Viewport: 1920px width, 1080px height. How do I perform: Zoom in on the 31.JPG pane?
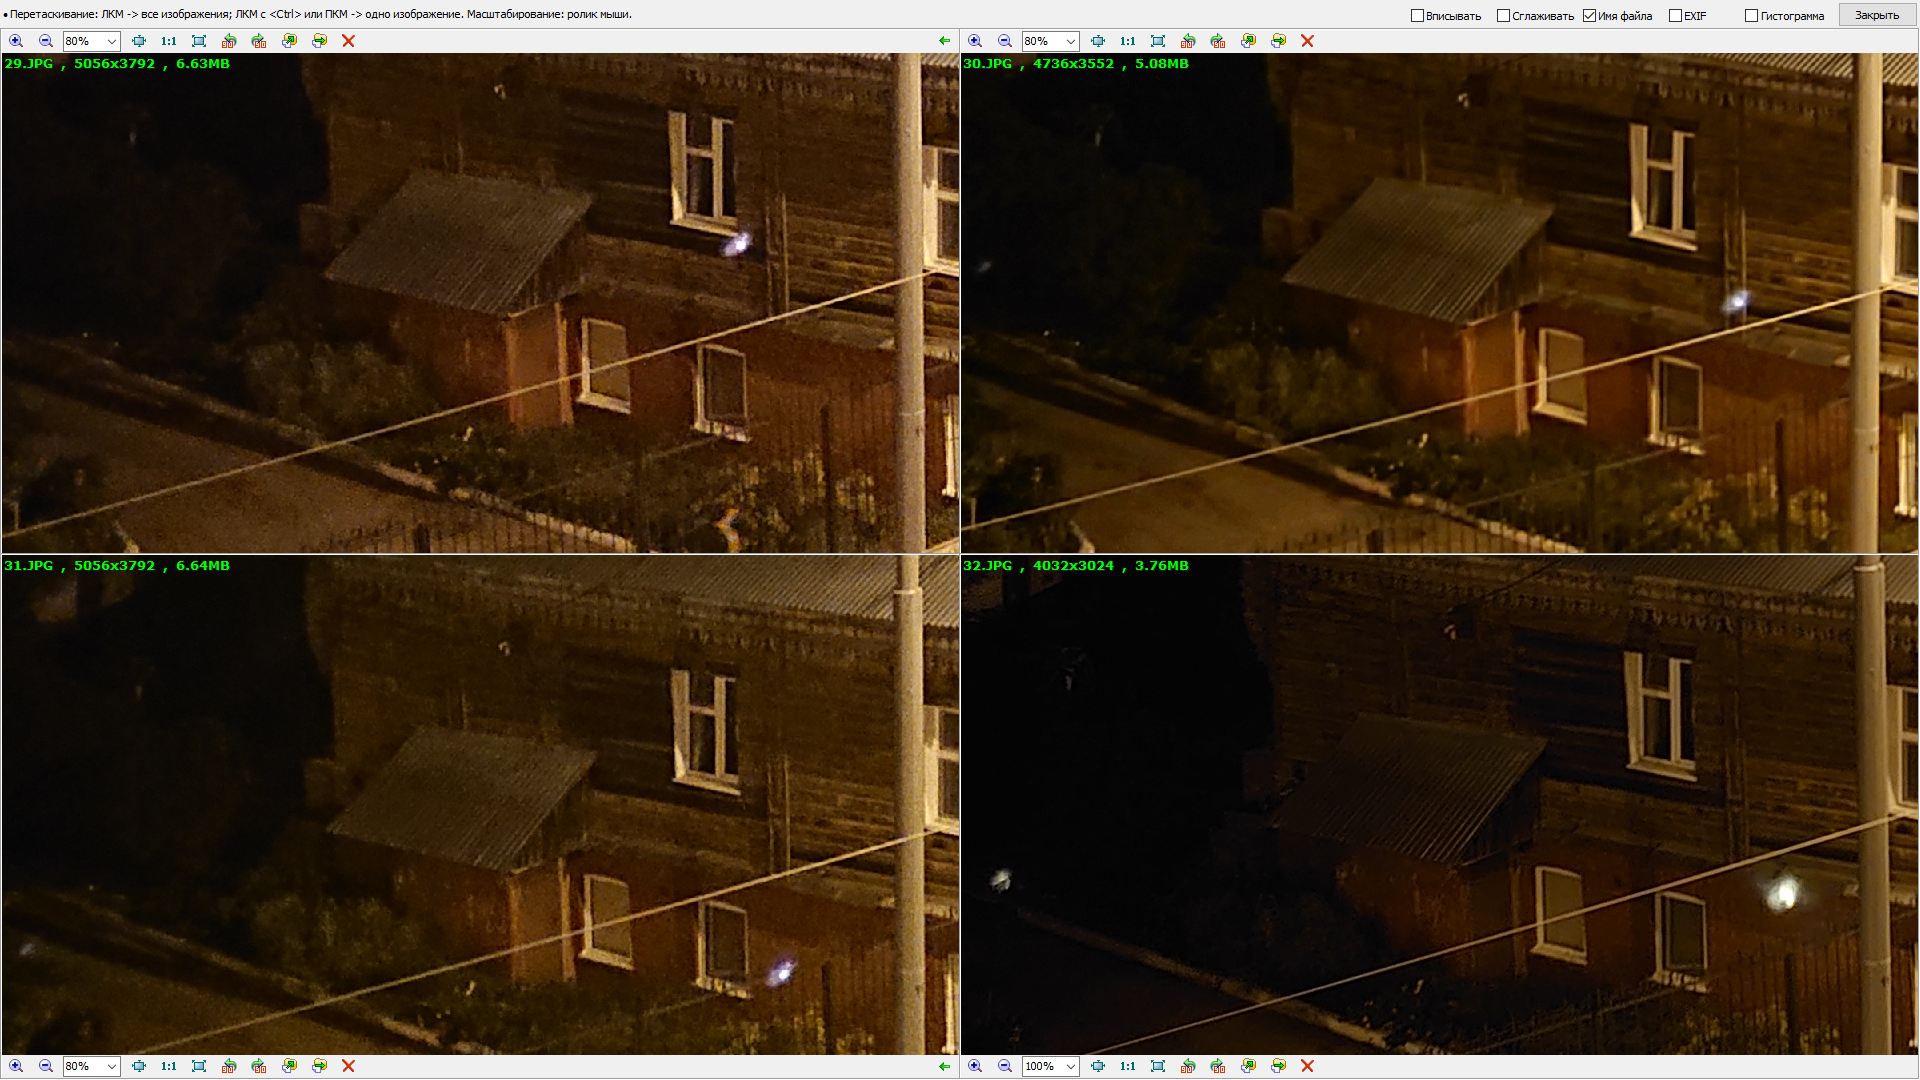pyautogui.click(x=16, y=1066)
